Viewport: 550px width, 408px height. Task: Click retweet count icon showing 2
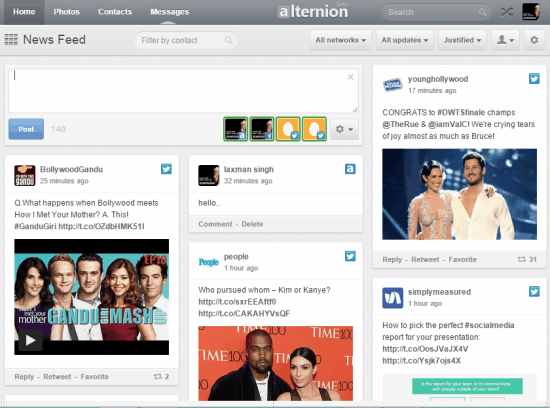click(x=157, y=376)
